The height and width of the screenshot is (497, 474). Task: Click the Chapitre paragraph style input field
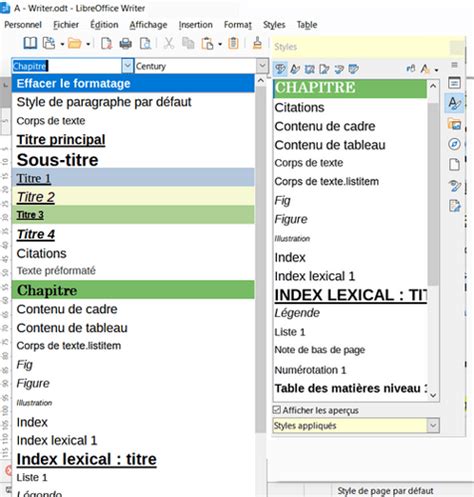coord(67,66)
